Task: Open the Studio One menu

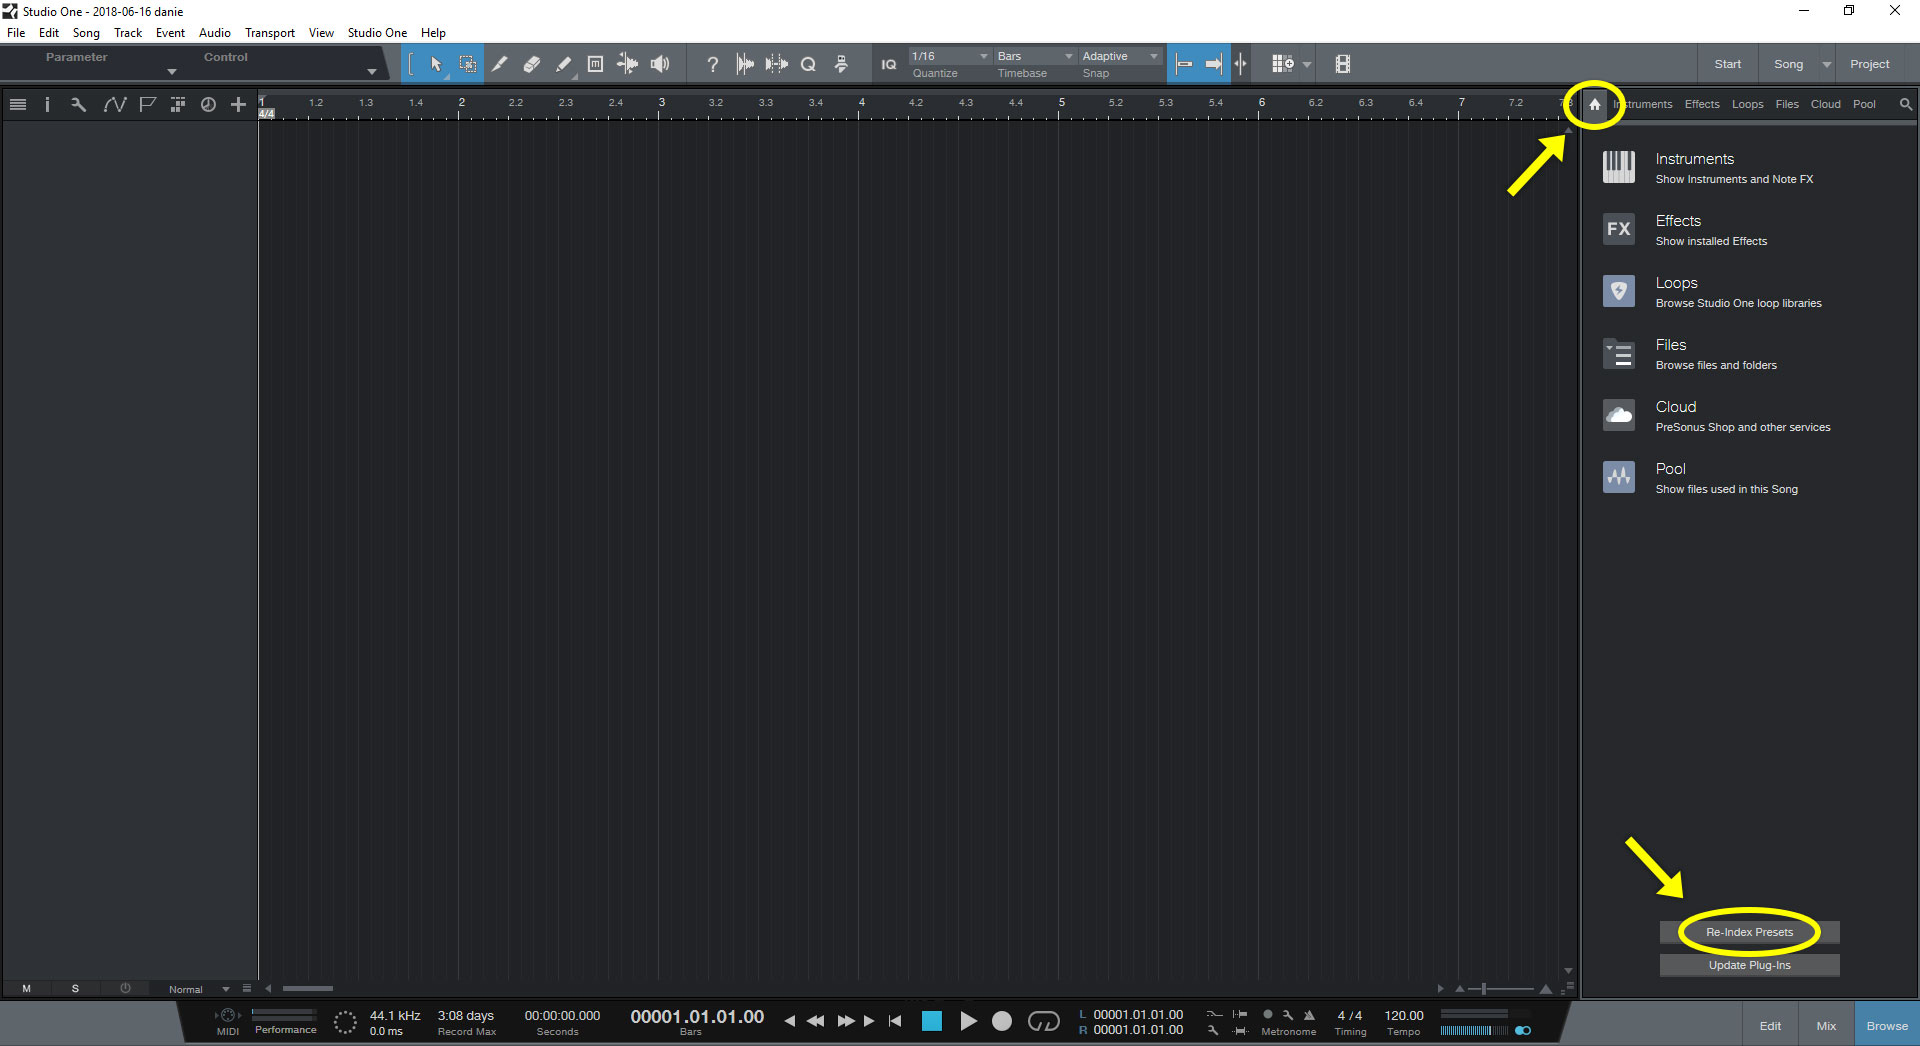Action: point(377,33)
